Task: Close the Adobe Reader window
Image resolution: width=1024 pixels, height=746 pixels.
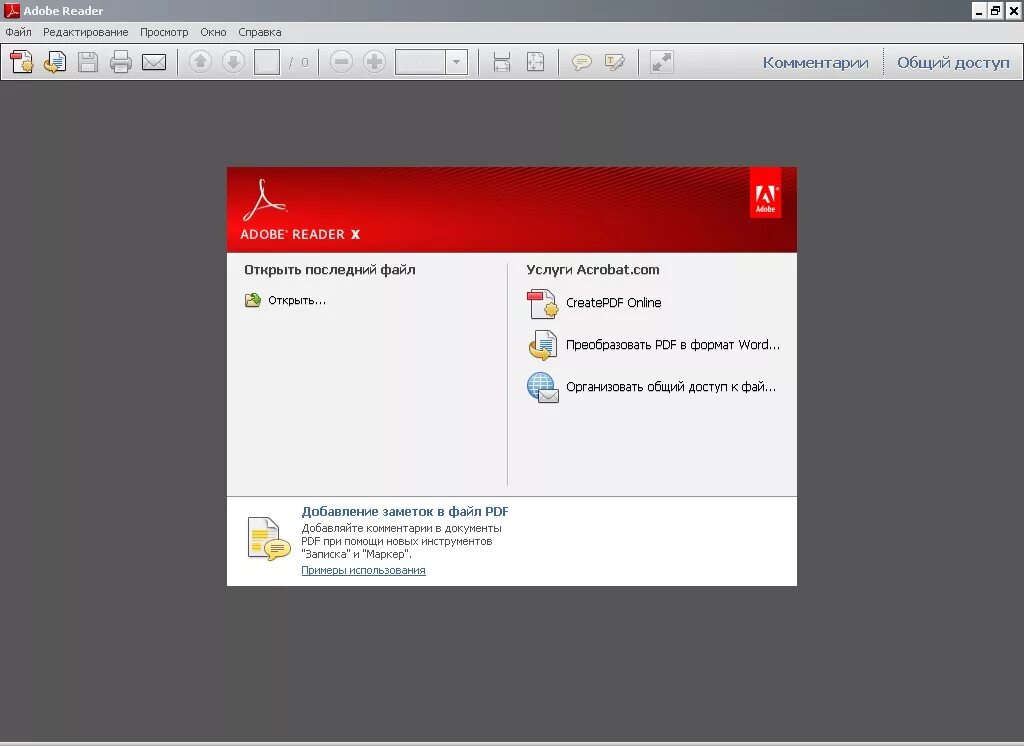Action: pos(1013,10)
